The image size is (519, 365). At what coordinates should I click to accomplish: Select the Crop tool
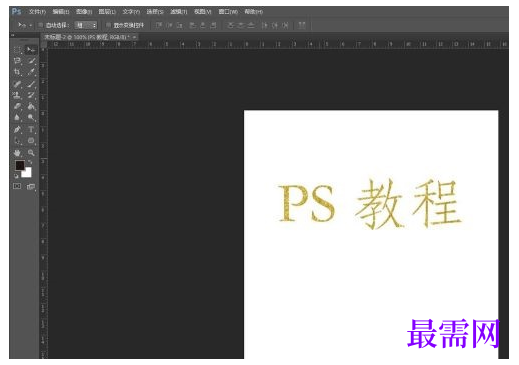(x=17, y=72)
